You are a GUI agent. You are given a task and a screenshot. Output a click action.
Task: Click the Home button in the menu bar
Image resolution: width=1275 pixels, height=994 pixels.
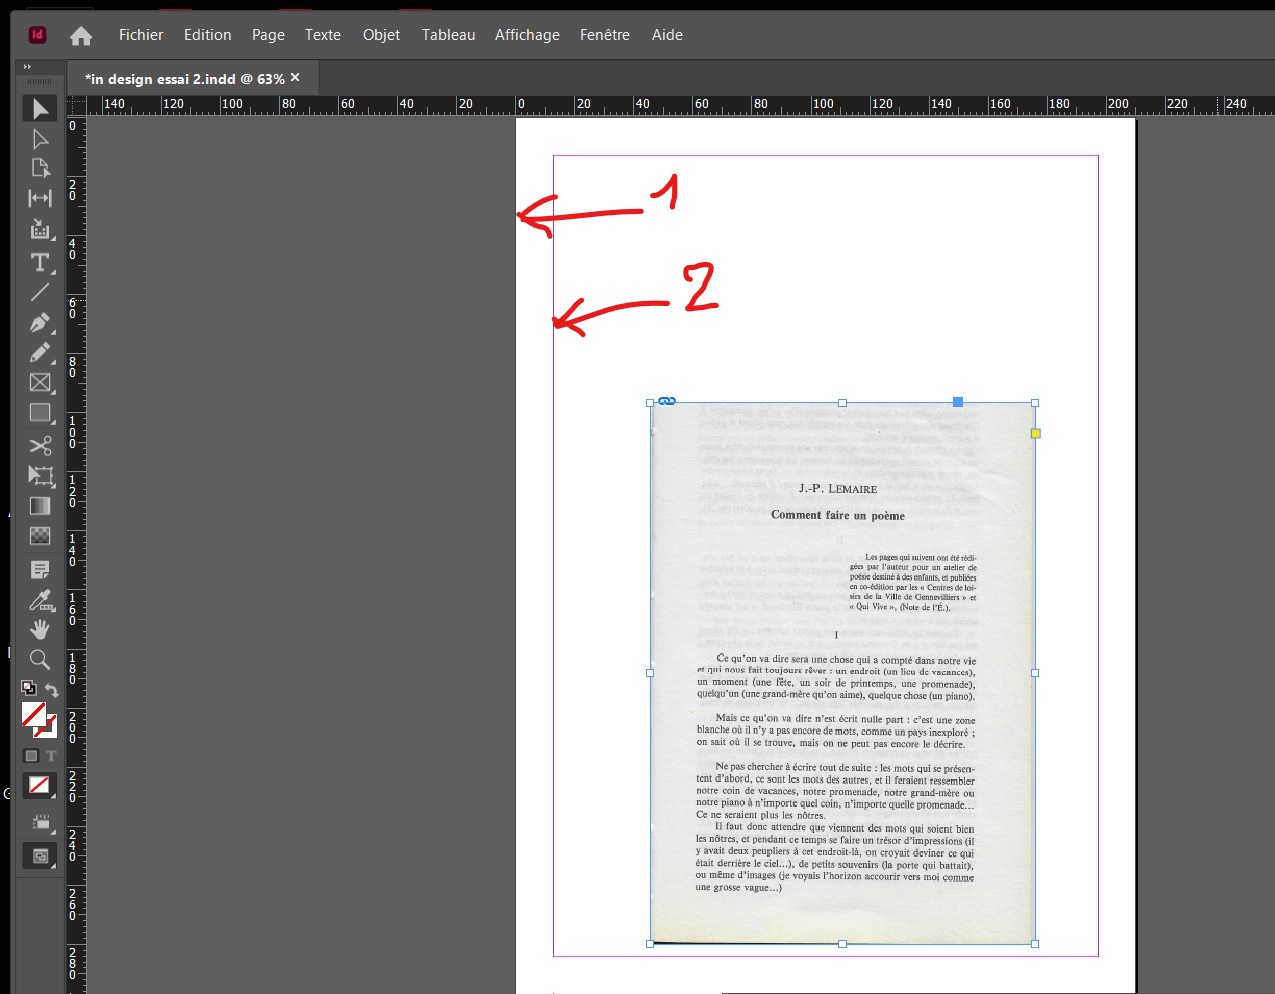point(80,35)
